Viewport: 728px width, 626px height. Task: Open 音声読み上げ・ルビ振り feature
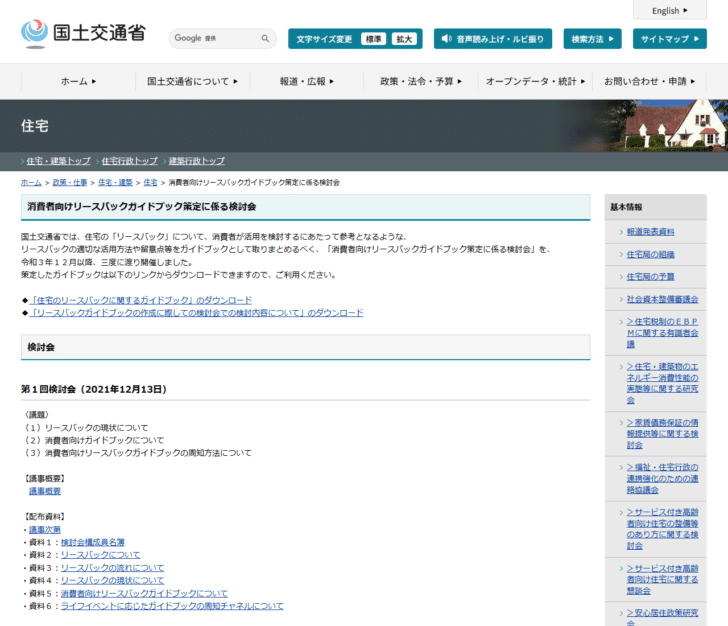(493, 39)
